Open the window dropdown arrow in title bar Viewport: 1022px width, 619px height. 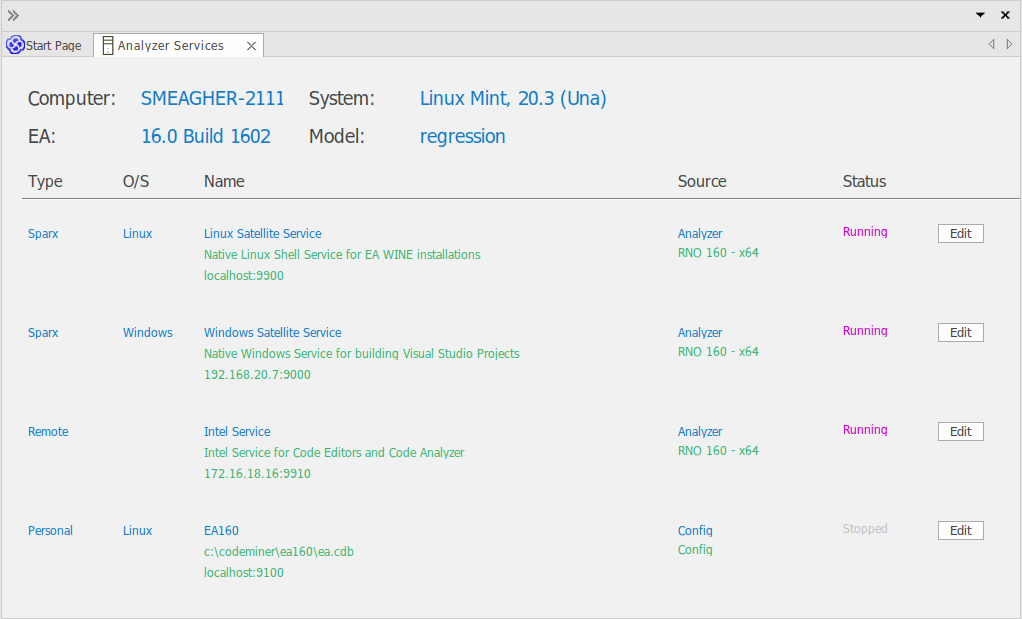tap(981, 15)
